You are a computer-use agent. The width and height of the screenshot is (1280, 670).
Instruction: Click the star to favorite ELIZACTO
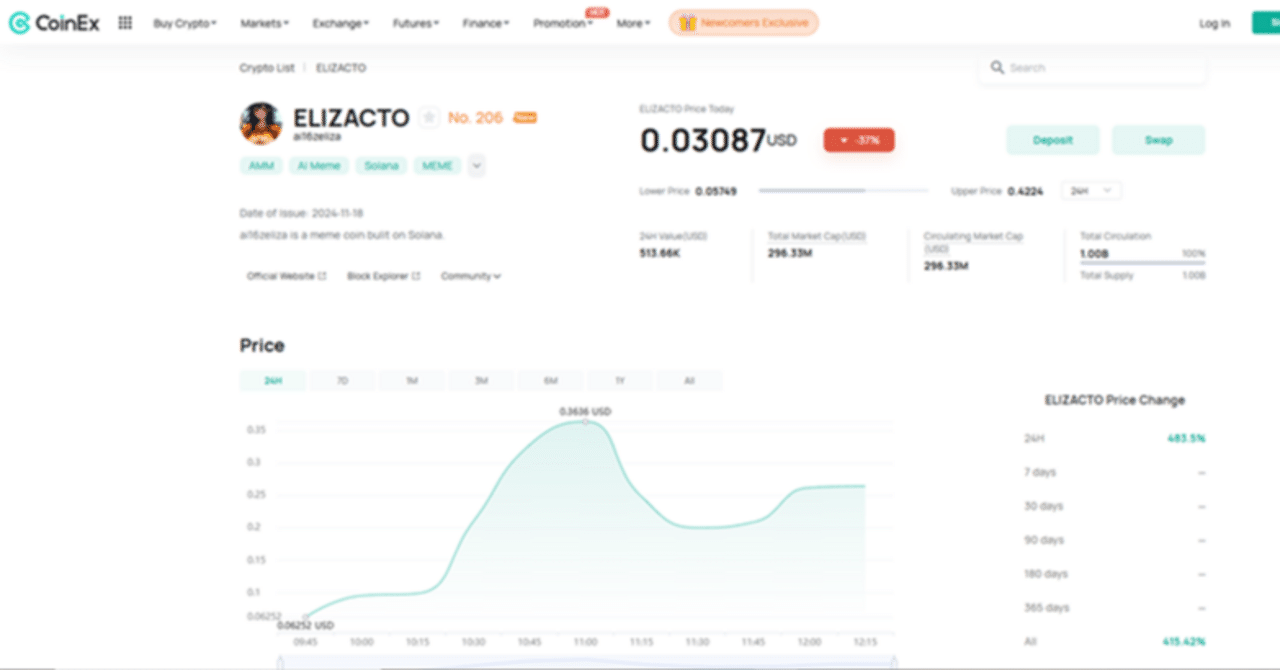click(x=429, y=117)
